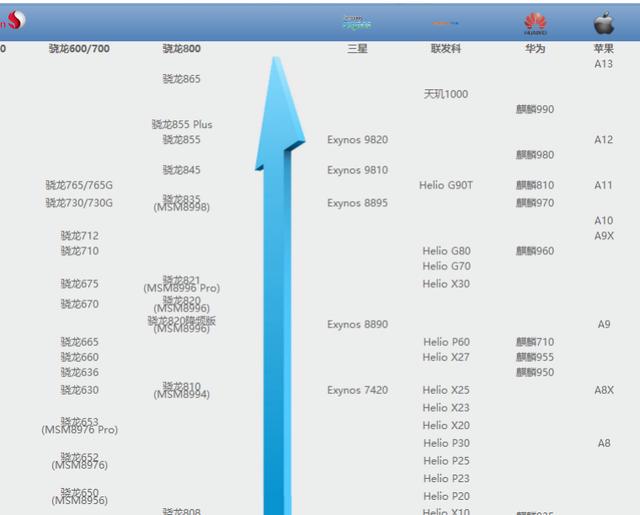Image resolution: width=640 pixels, height=515 pixels.
Task: Click the Qualcomm Snapdragon logo
Action: click(13, 20)
